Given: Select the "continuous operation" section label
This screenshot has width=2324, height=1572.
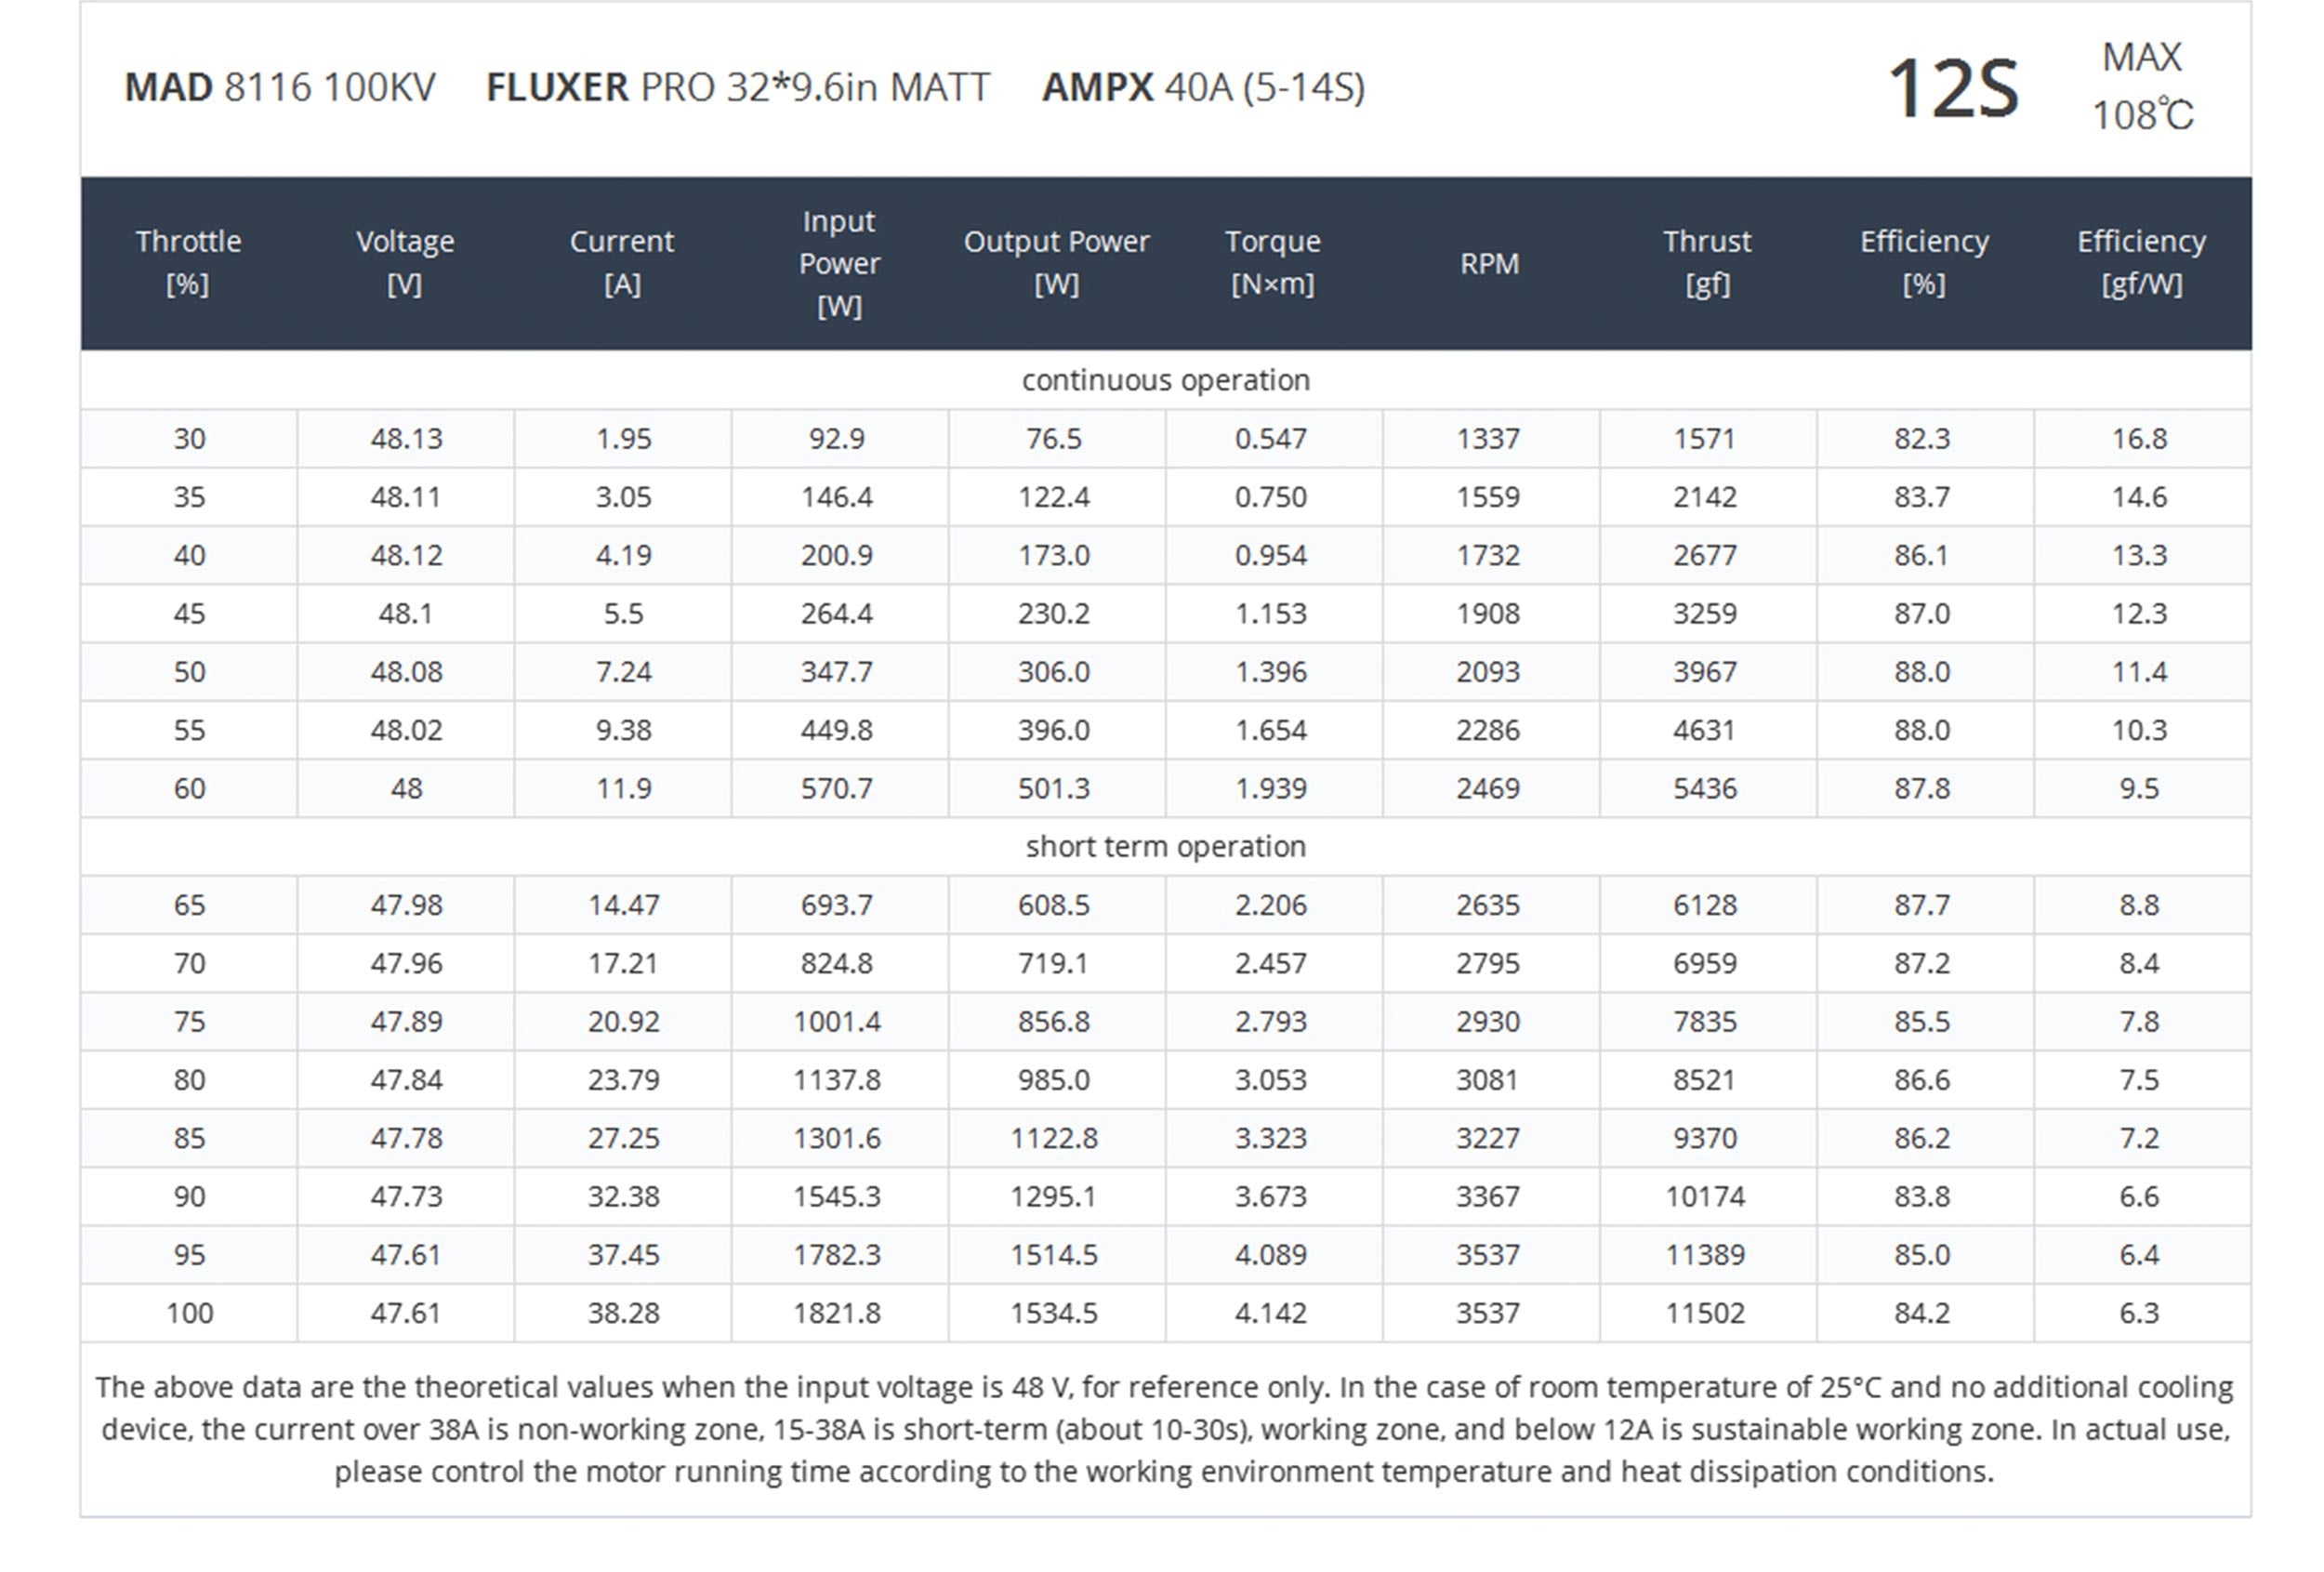Looking at the screenshot, I should [x=1165, y=380].
